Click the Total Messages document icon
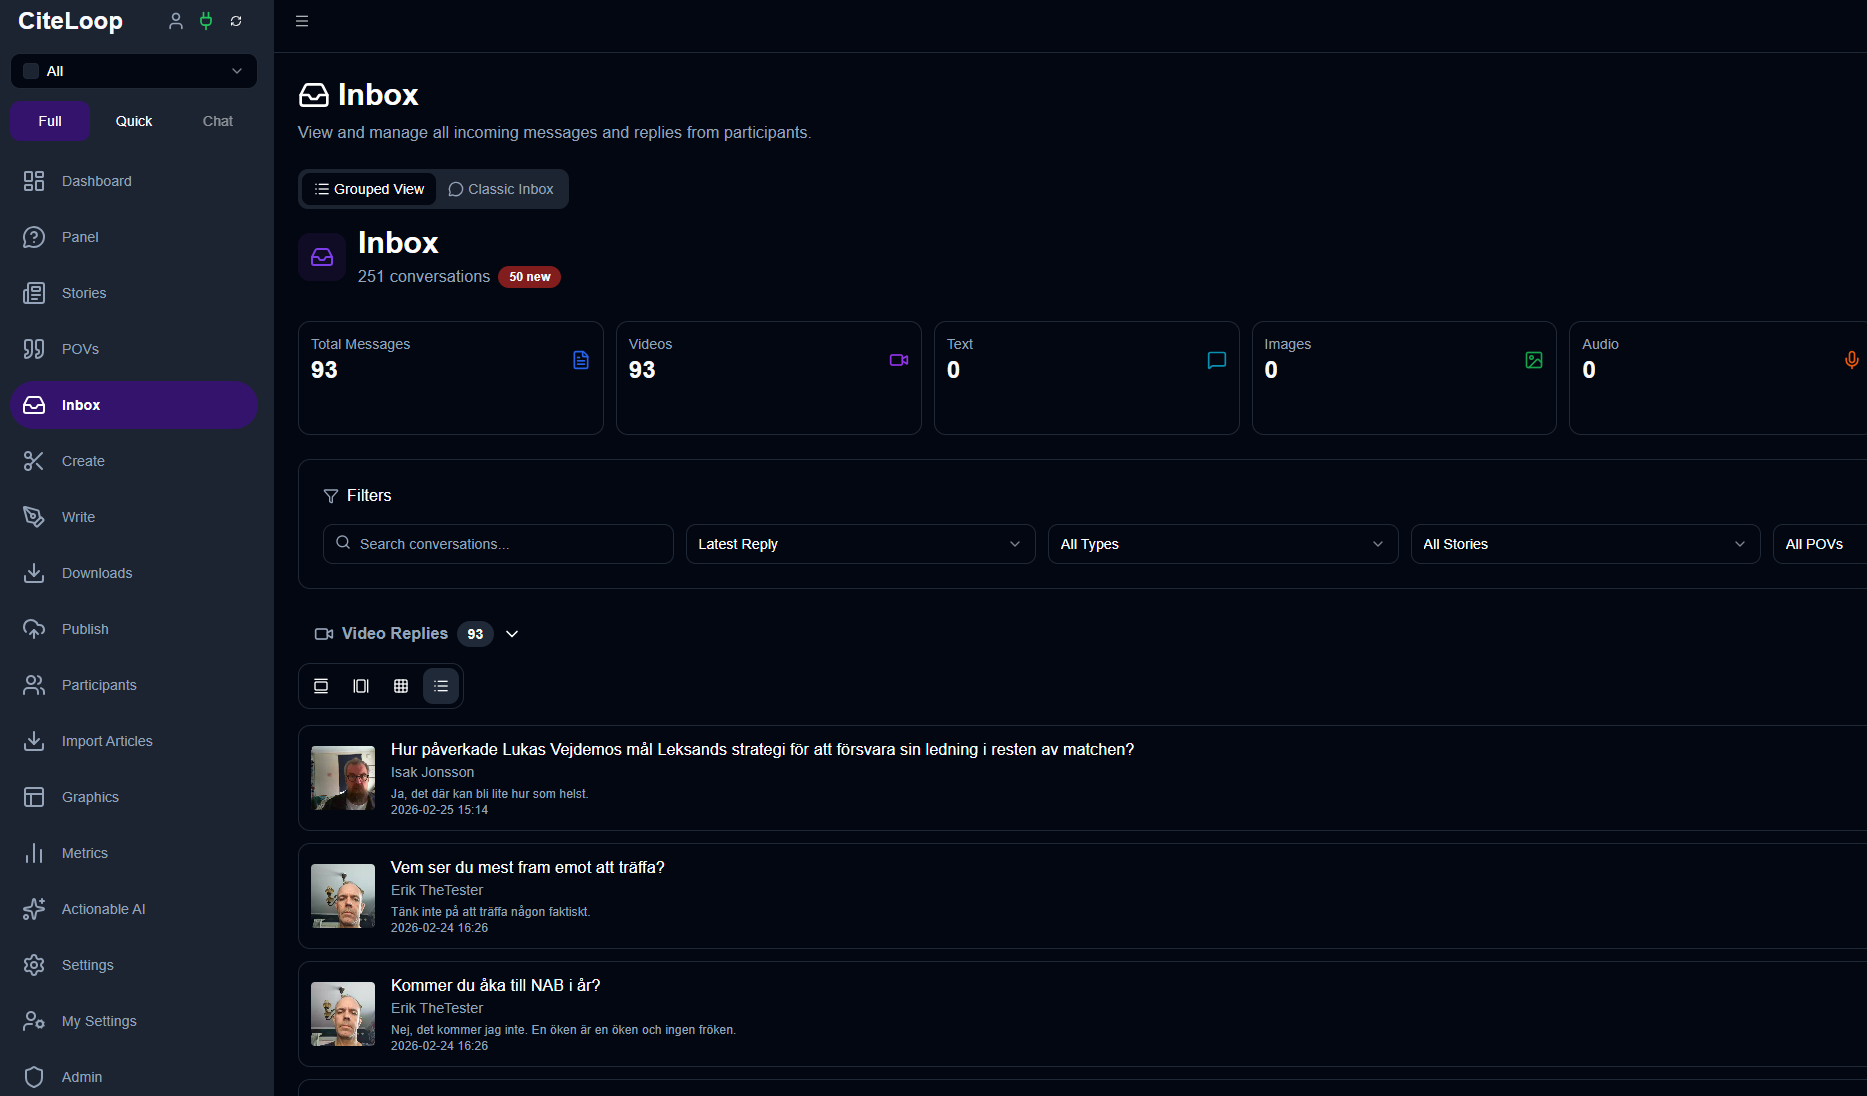 pos(581,360)
